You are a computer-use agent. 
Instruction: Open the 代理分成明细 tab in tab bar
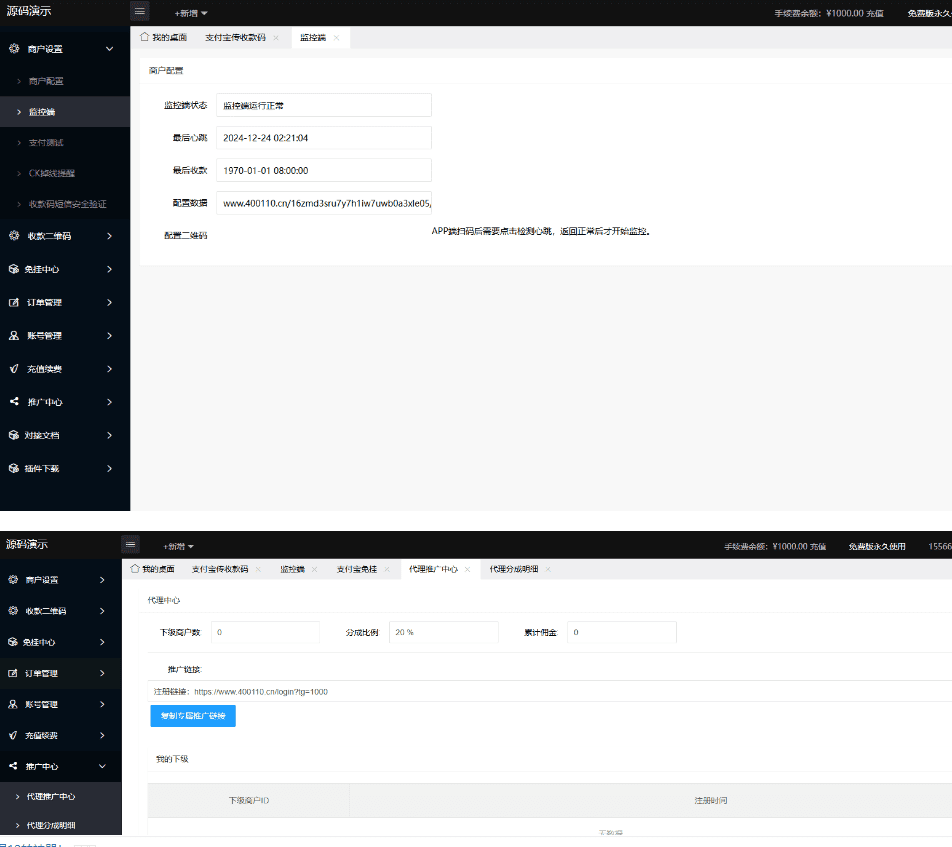[514, 569]
